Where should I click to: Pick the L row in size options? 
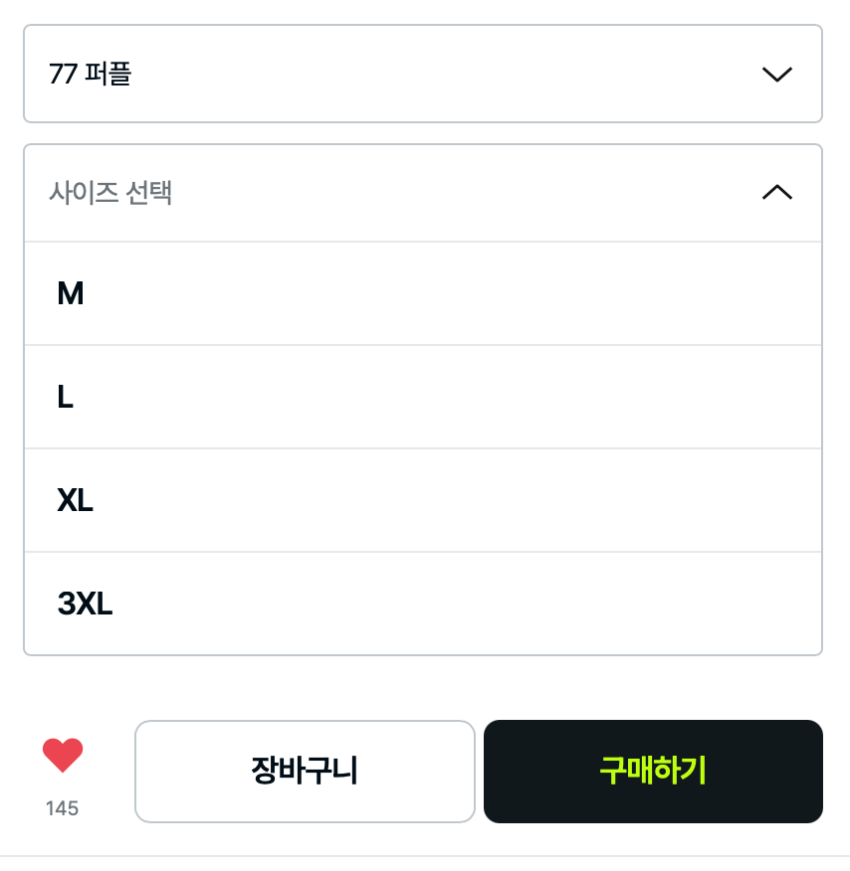point(422,398)
